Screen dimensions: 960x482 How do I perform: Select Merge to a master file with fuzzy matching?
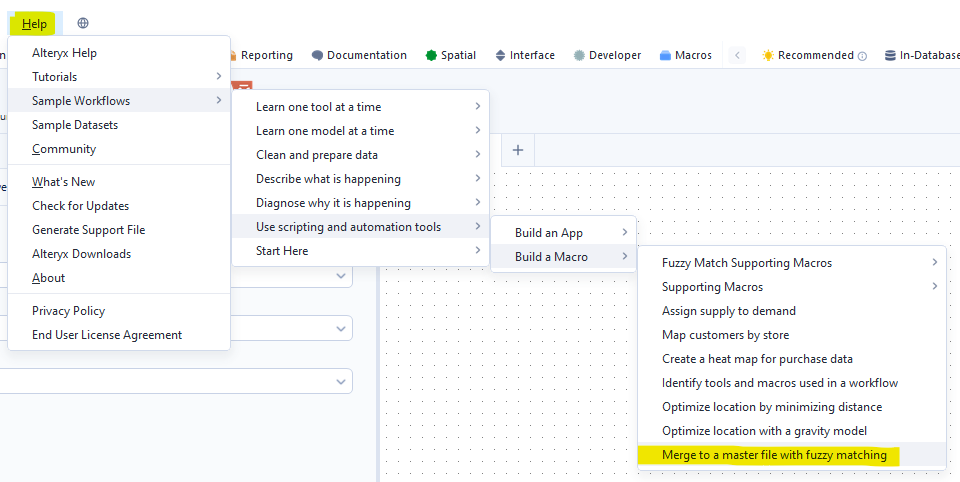click(x=774, y=455)
